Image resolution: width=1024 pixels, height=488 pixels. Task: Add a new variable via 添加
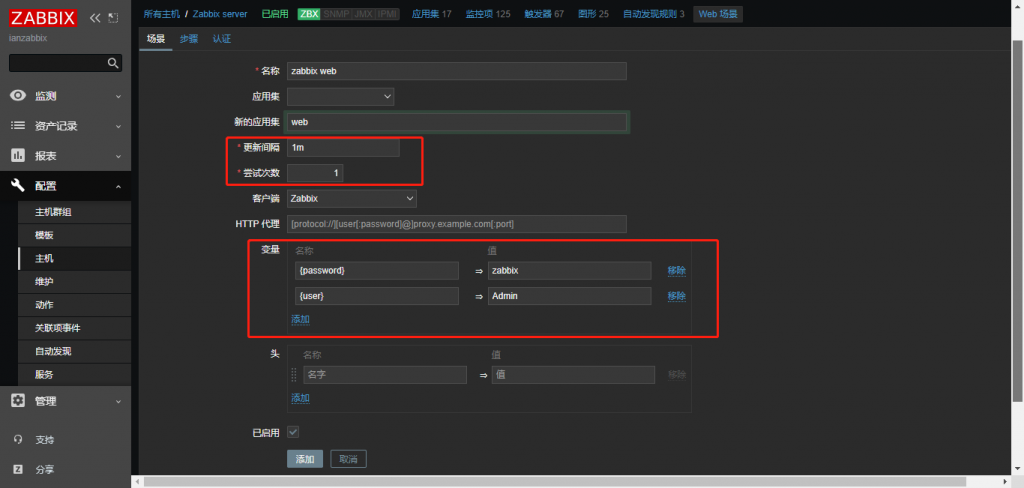300,319
